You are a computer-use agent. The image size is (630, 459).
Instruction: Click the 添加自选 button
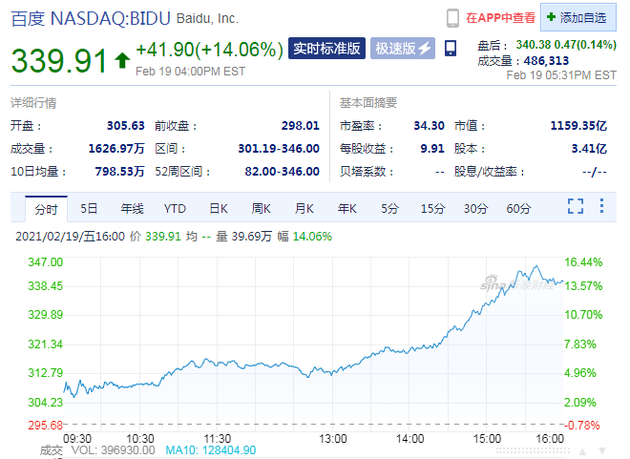[578, 17]
